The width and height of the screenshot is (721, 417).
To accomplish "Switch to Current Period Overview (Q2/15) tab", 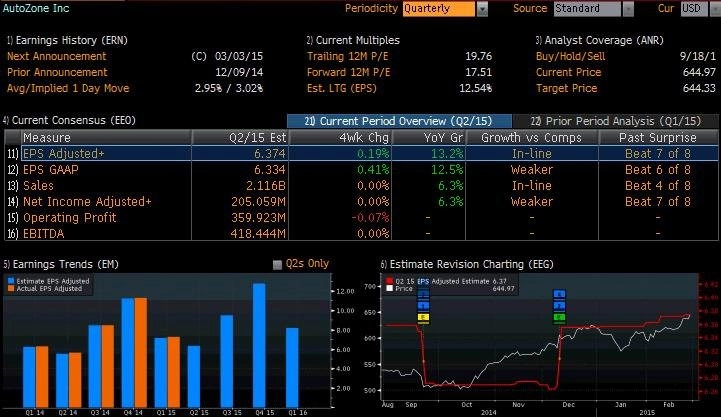I will (x=399, y=121).
